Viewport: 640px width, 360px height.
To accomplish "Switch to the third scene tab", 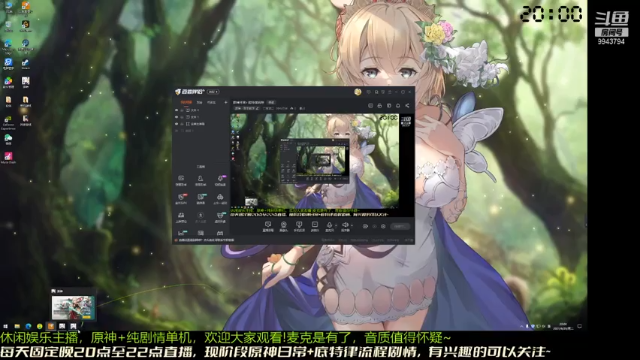I will point(211,102).
